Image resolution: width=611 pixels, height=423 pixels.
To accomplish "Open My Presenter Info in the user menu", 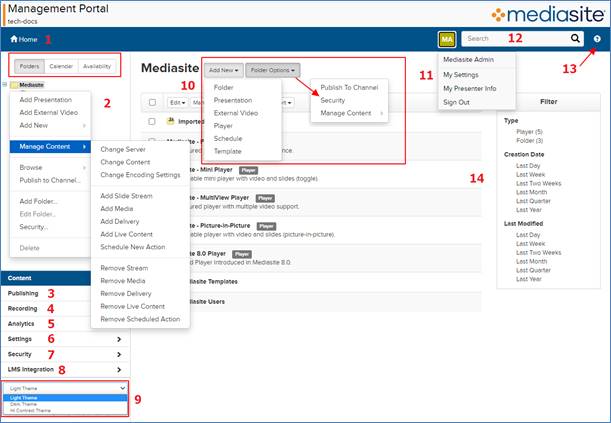I will coord(470,89).
